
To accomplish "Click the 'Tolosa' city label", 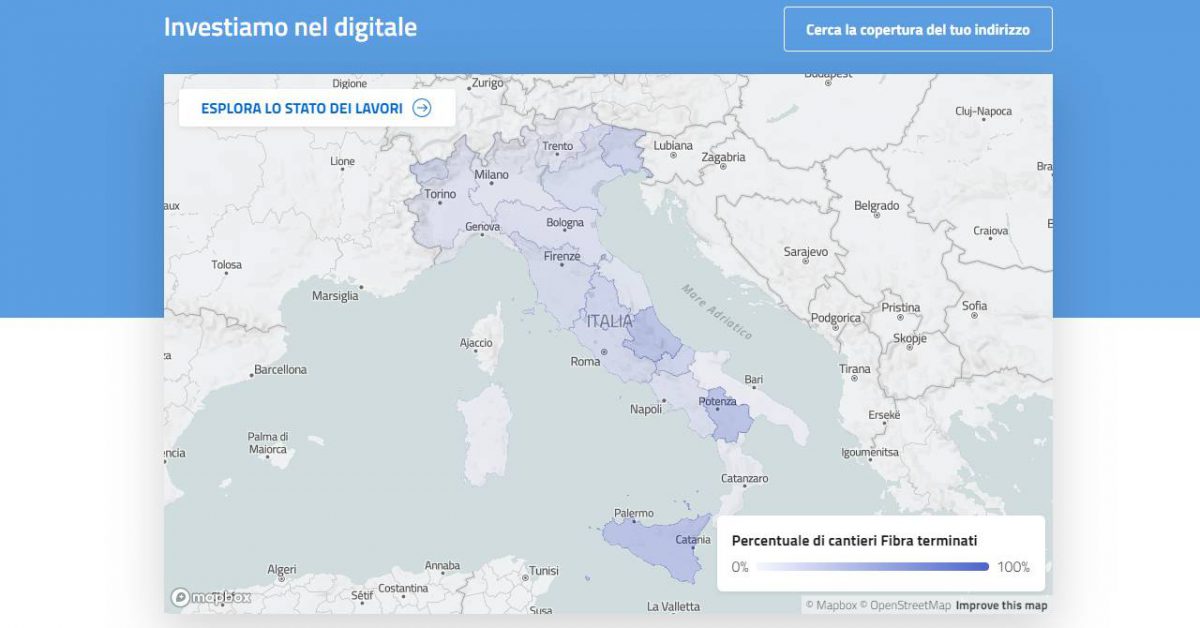I will click(227, 265).
